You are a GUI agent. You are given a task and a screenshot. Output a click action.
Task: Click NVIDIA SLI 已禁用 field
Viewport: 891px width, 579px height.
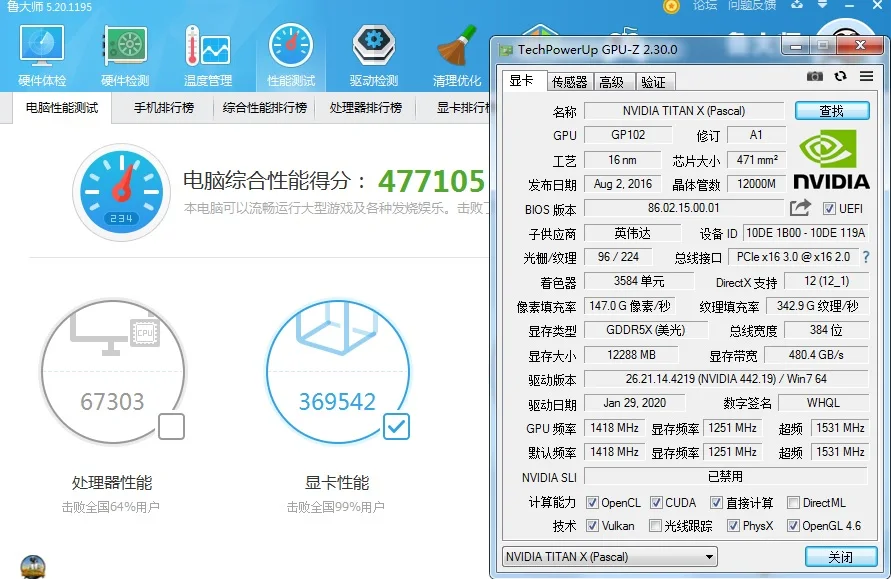726,476
